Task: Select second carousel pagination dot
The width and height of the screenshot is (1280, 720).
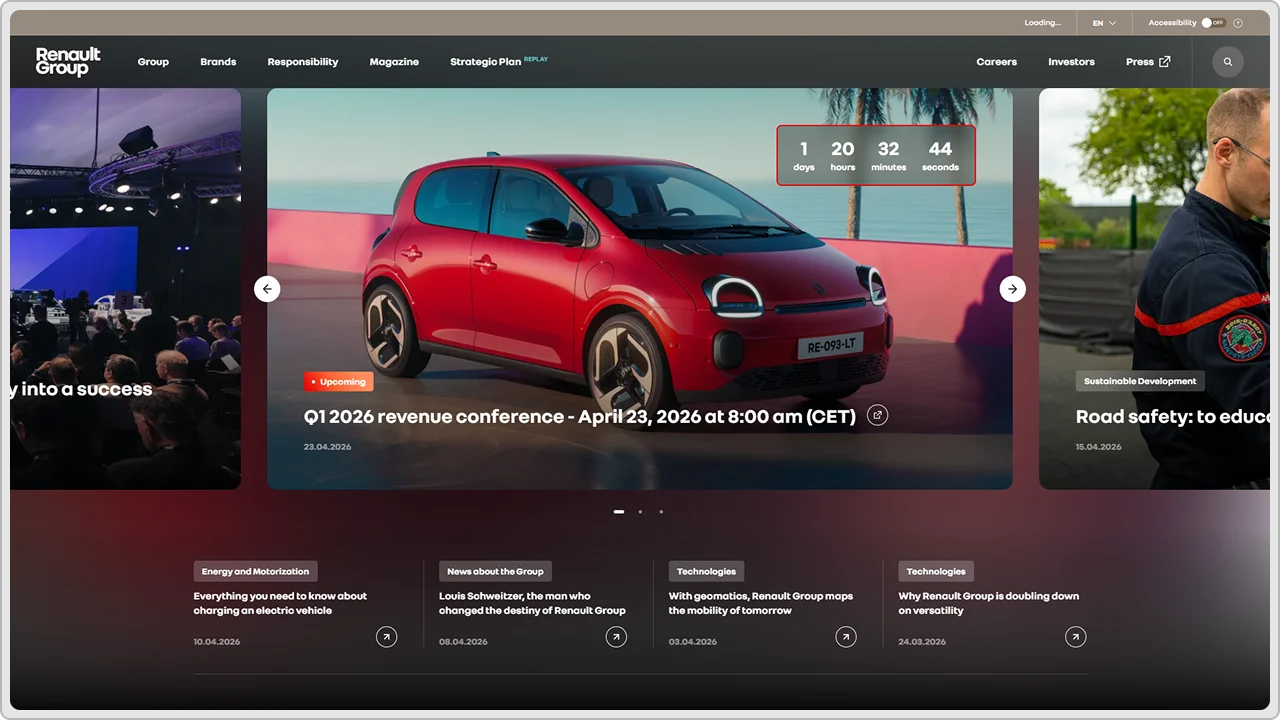Action: click(x=640, y=512)
